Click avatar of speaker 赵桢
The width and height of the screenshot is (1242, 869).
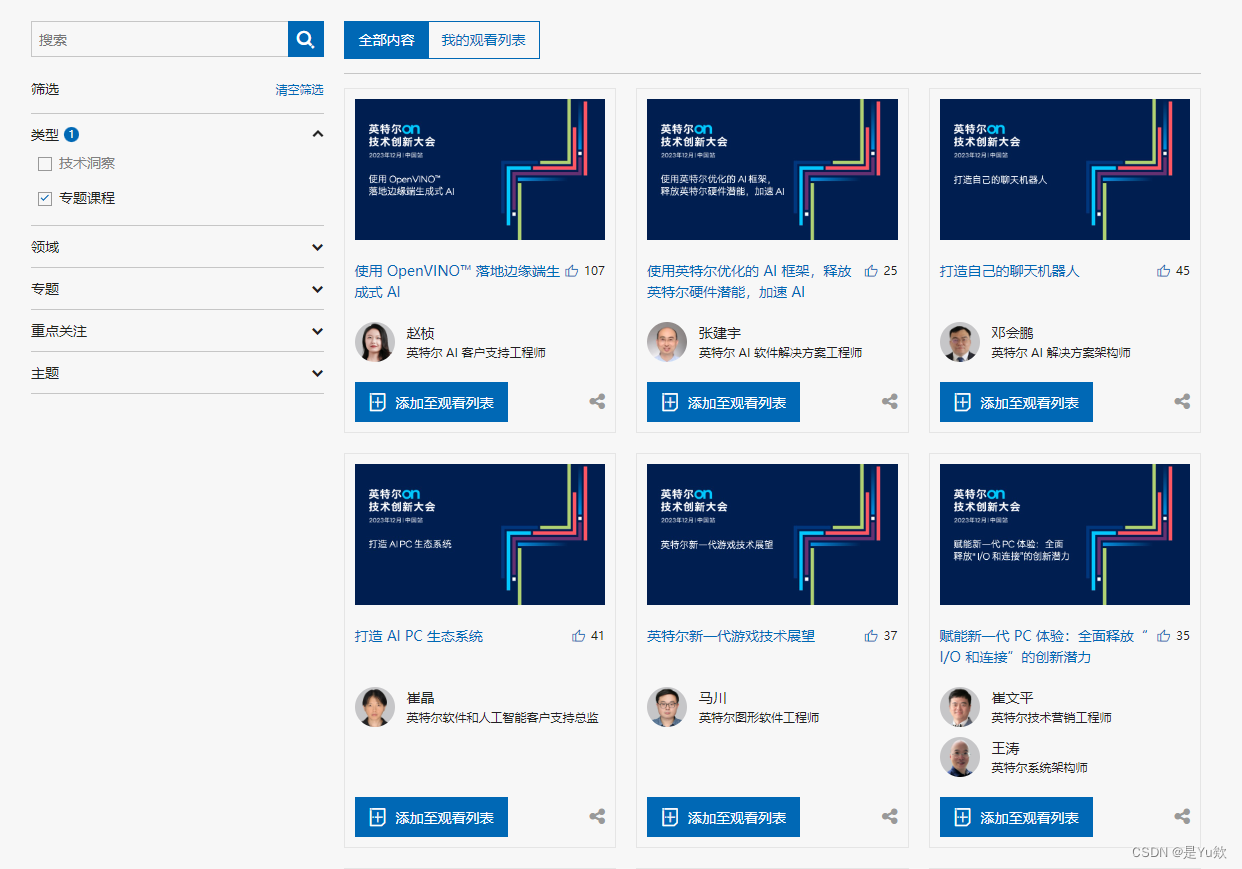click(x=375, y=342)
